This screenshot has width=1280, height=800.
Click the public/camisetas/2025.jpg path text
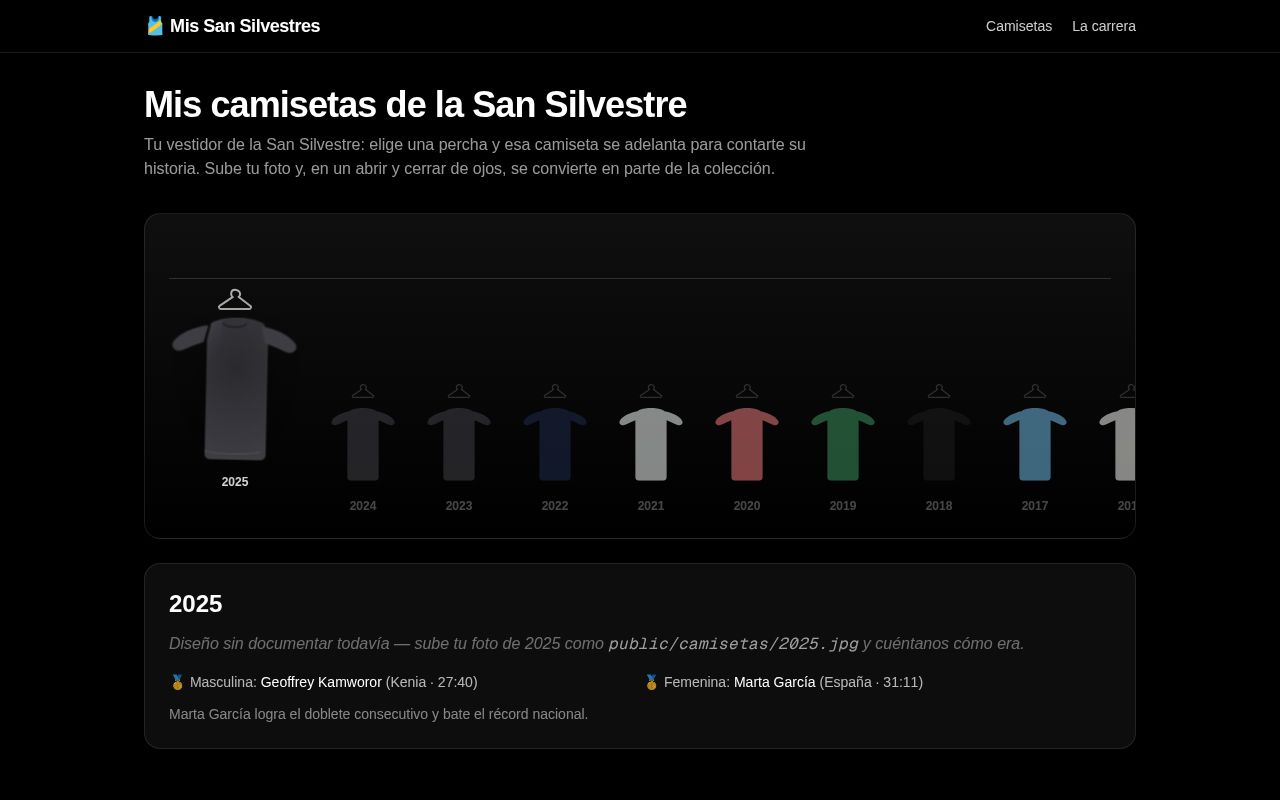[733, 644]
